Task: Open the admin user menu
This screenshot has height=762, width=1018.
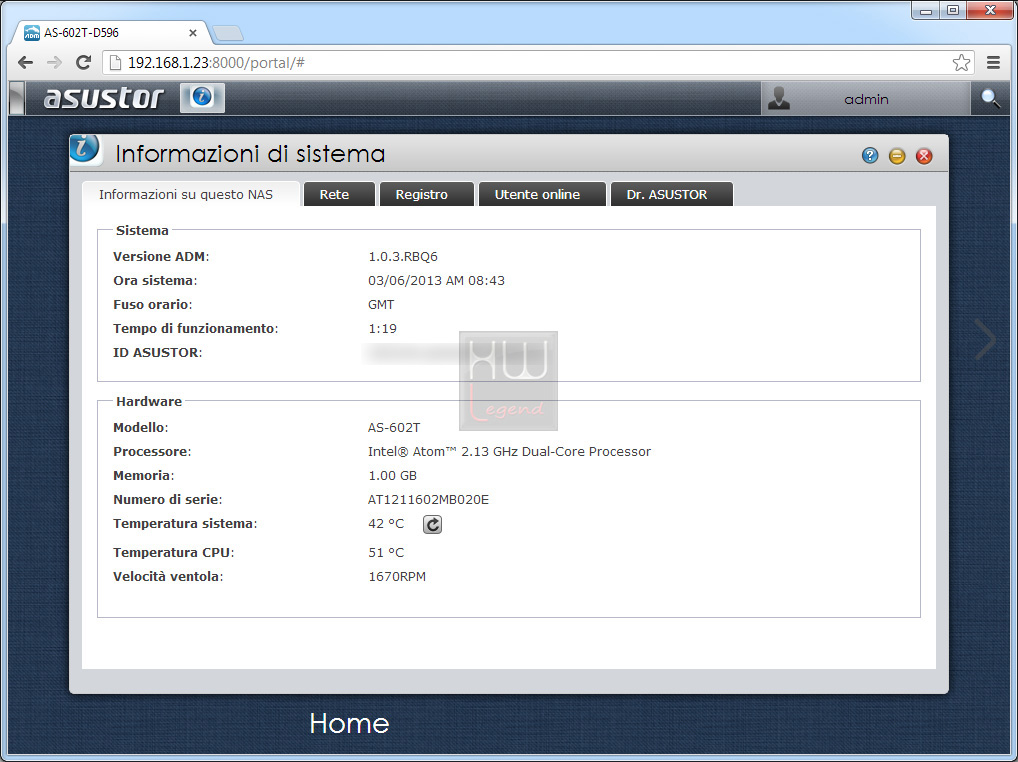Action: [865, 99]
